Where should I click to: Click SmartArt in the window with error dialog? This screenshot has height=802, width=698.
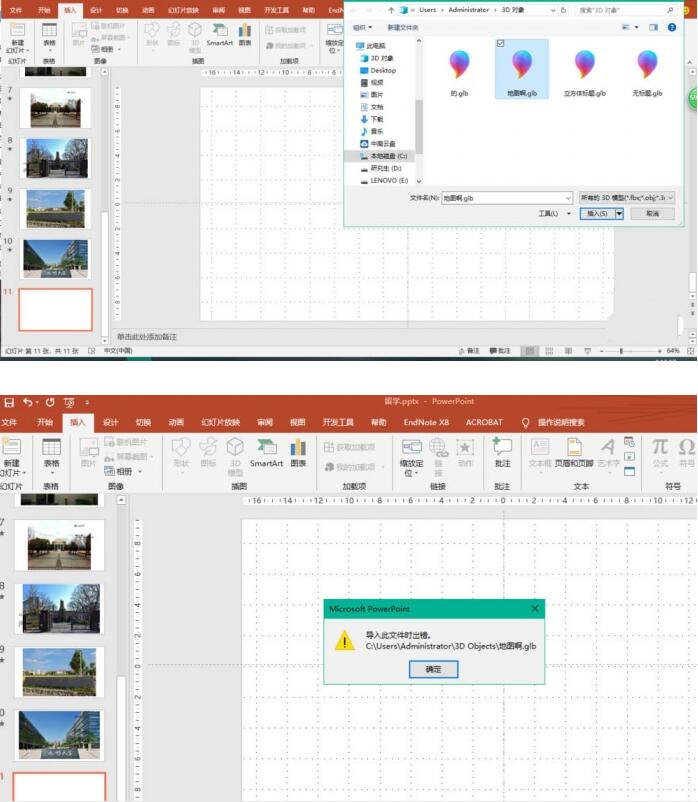click(x=266, y=453)
